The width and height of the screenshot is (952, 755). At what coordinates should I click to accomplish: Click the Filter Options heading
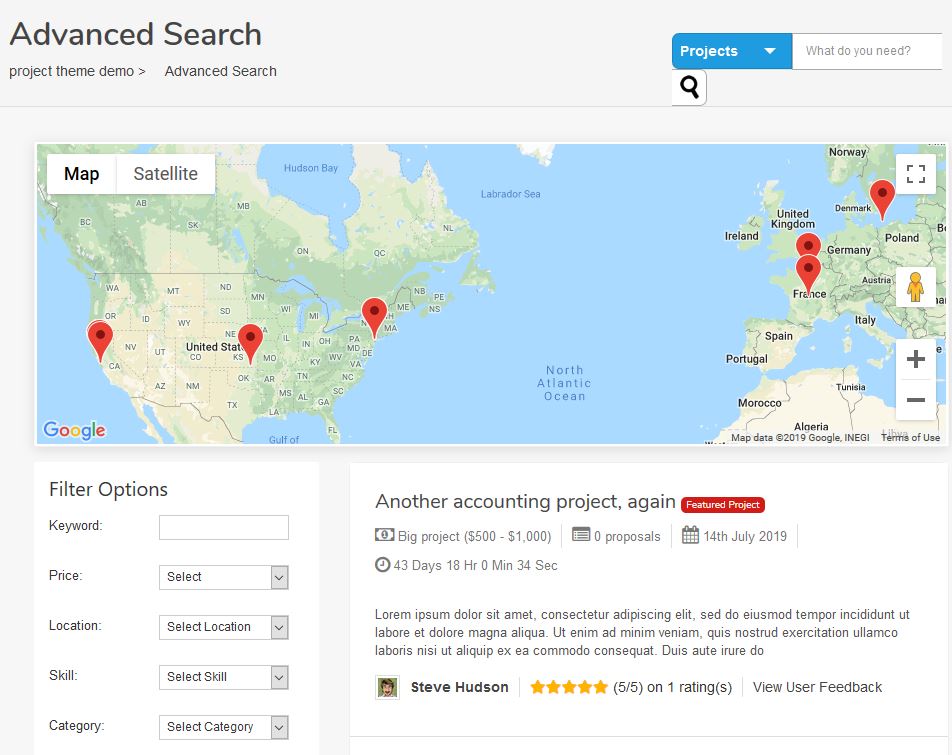108,489
